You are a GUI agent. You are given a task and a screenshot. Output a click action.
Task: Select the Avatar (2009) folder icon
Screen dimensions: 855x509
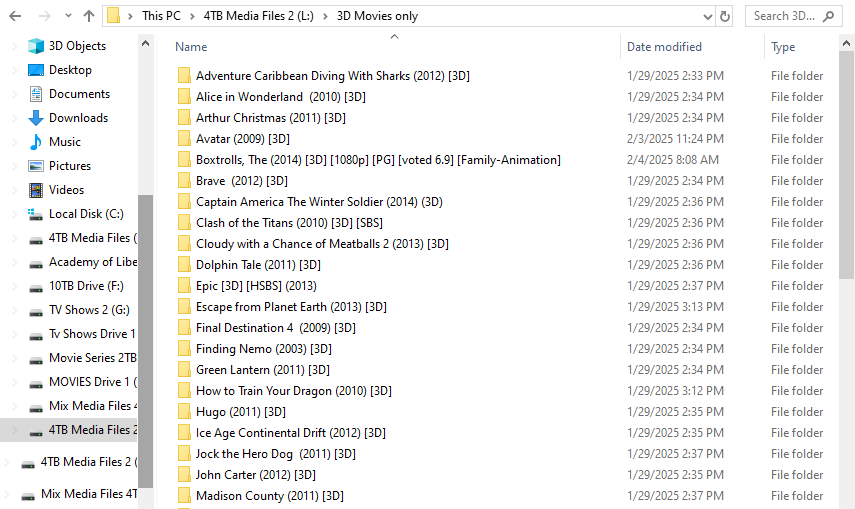(x=184, y=139)
